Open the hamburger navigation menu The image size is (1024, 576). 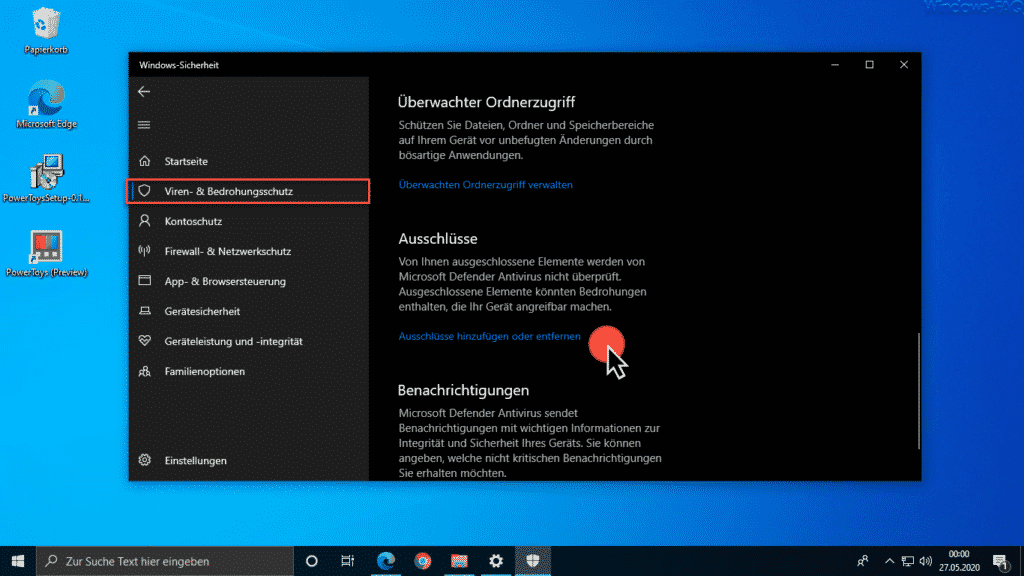pos(144,125)
